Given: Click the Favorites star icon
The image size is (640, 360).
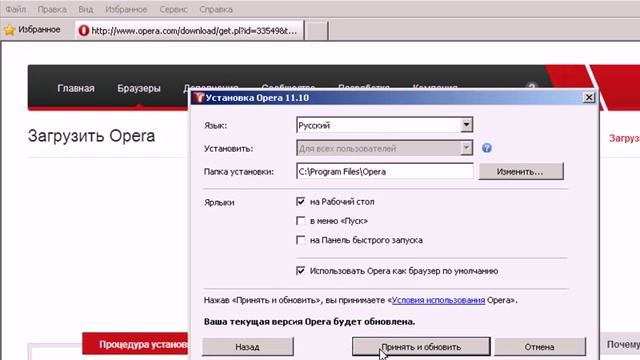Looking at the screenshot, I should (10, 30).
